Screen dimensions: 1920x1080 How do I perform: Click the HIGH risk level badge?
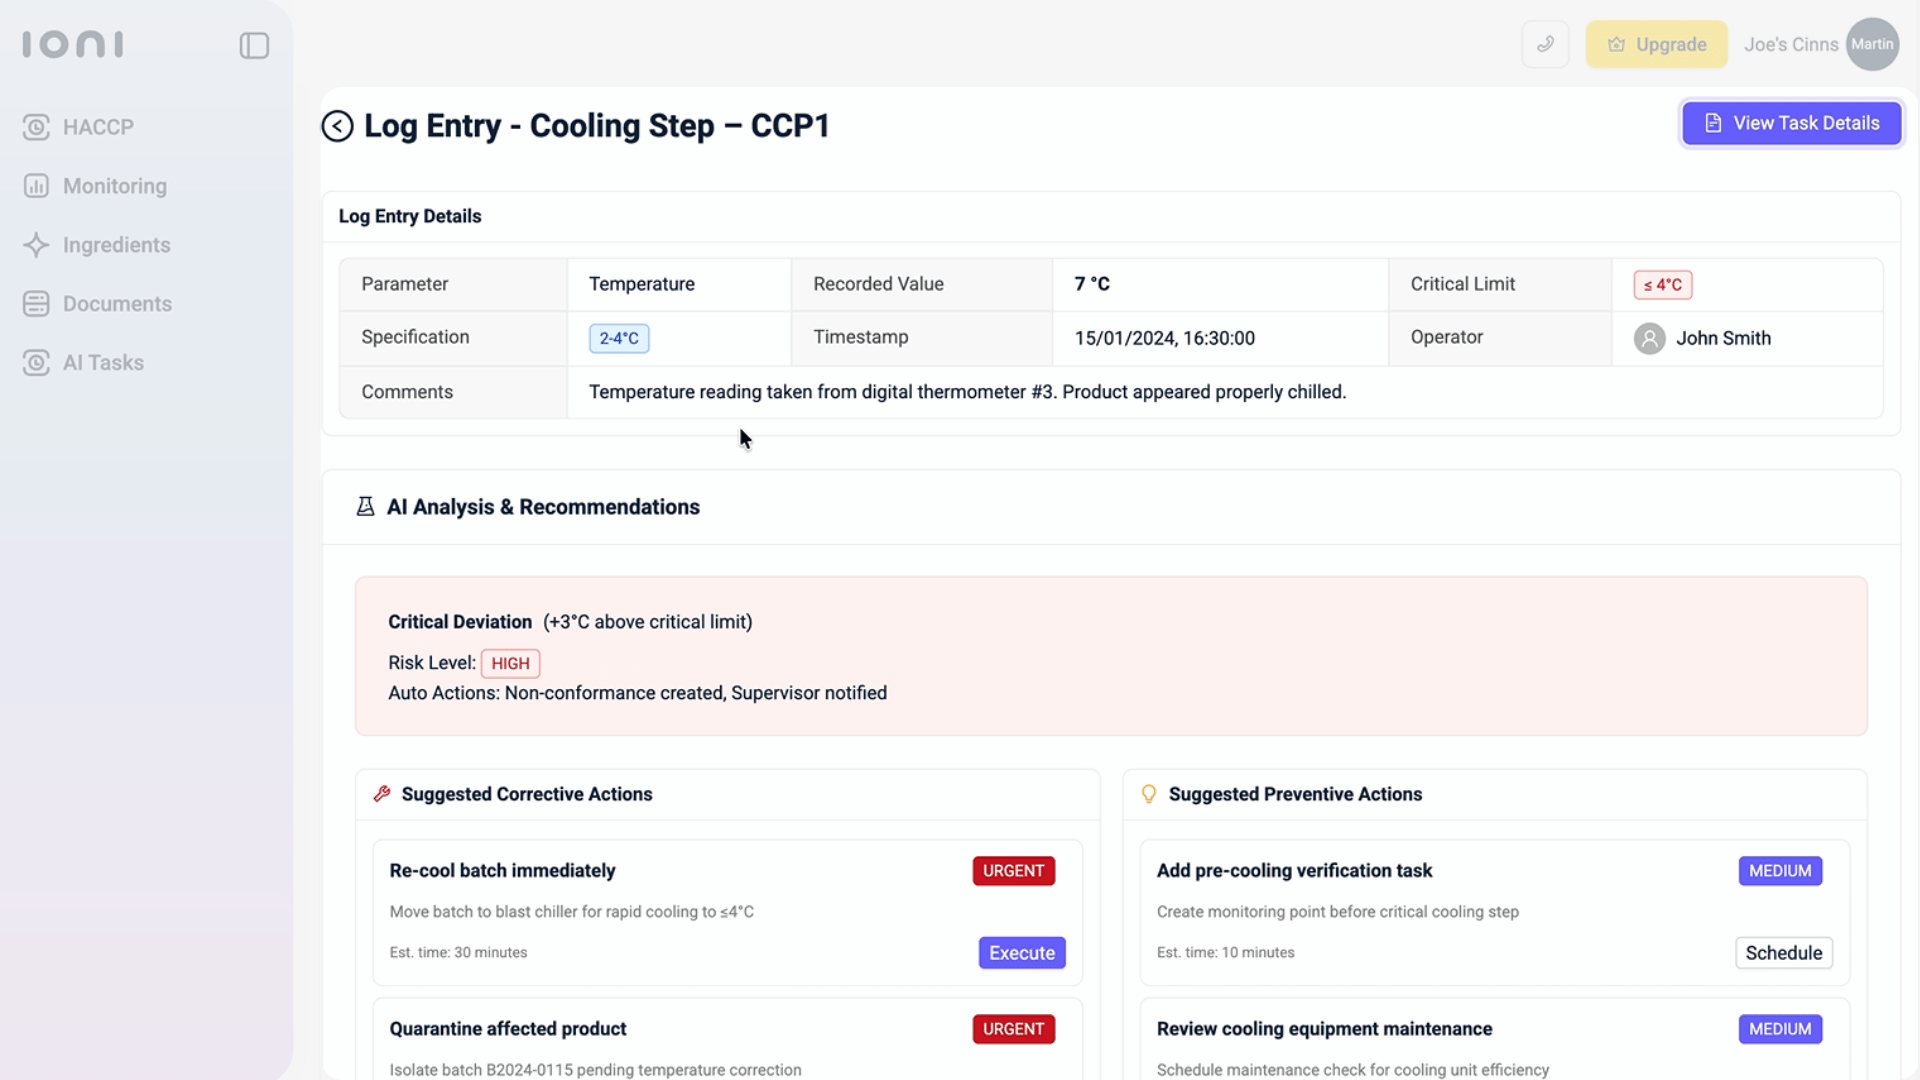click(x=510, y=663)
